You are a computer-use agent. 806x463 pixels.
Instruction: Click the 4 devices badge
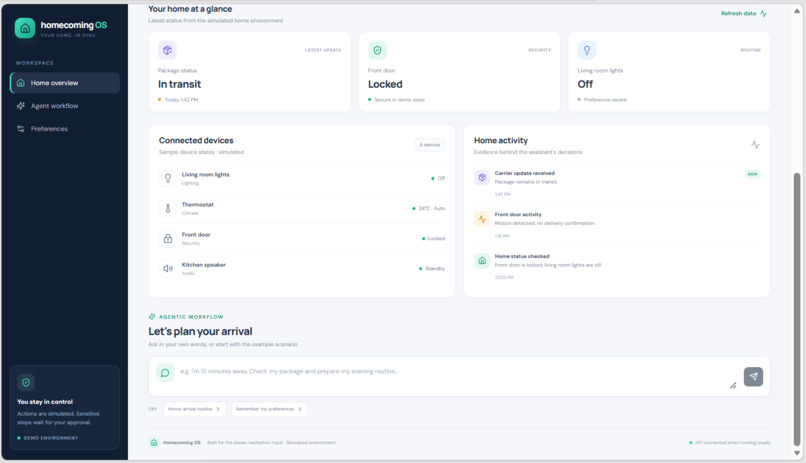(429, 145)
